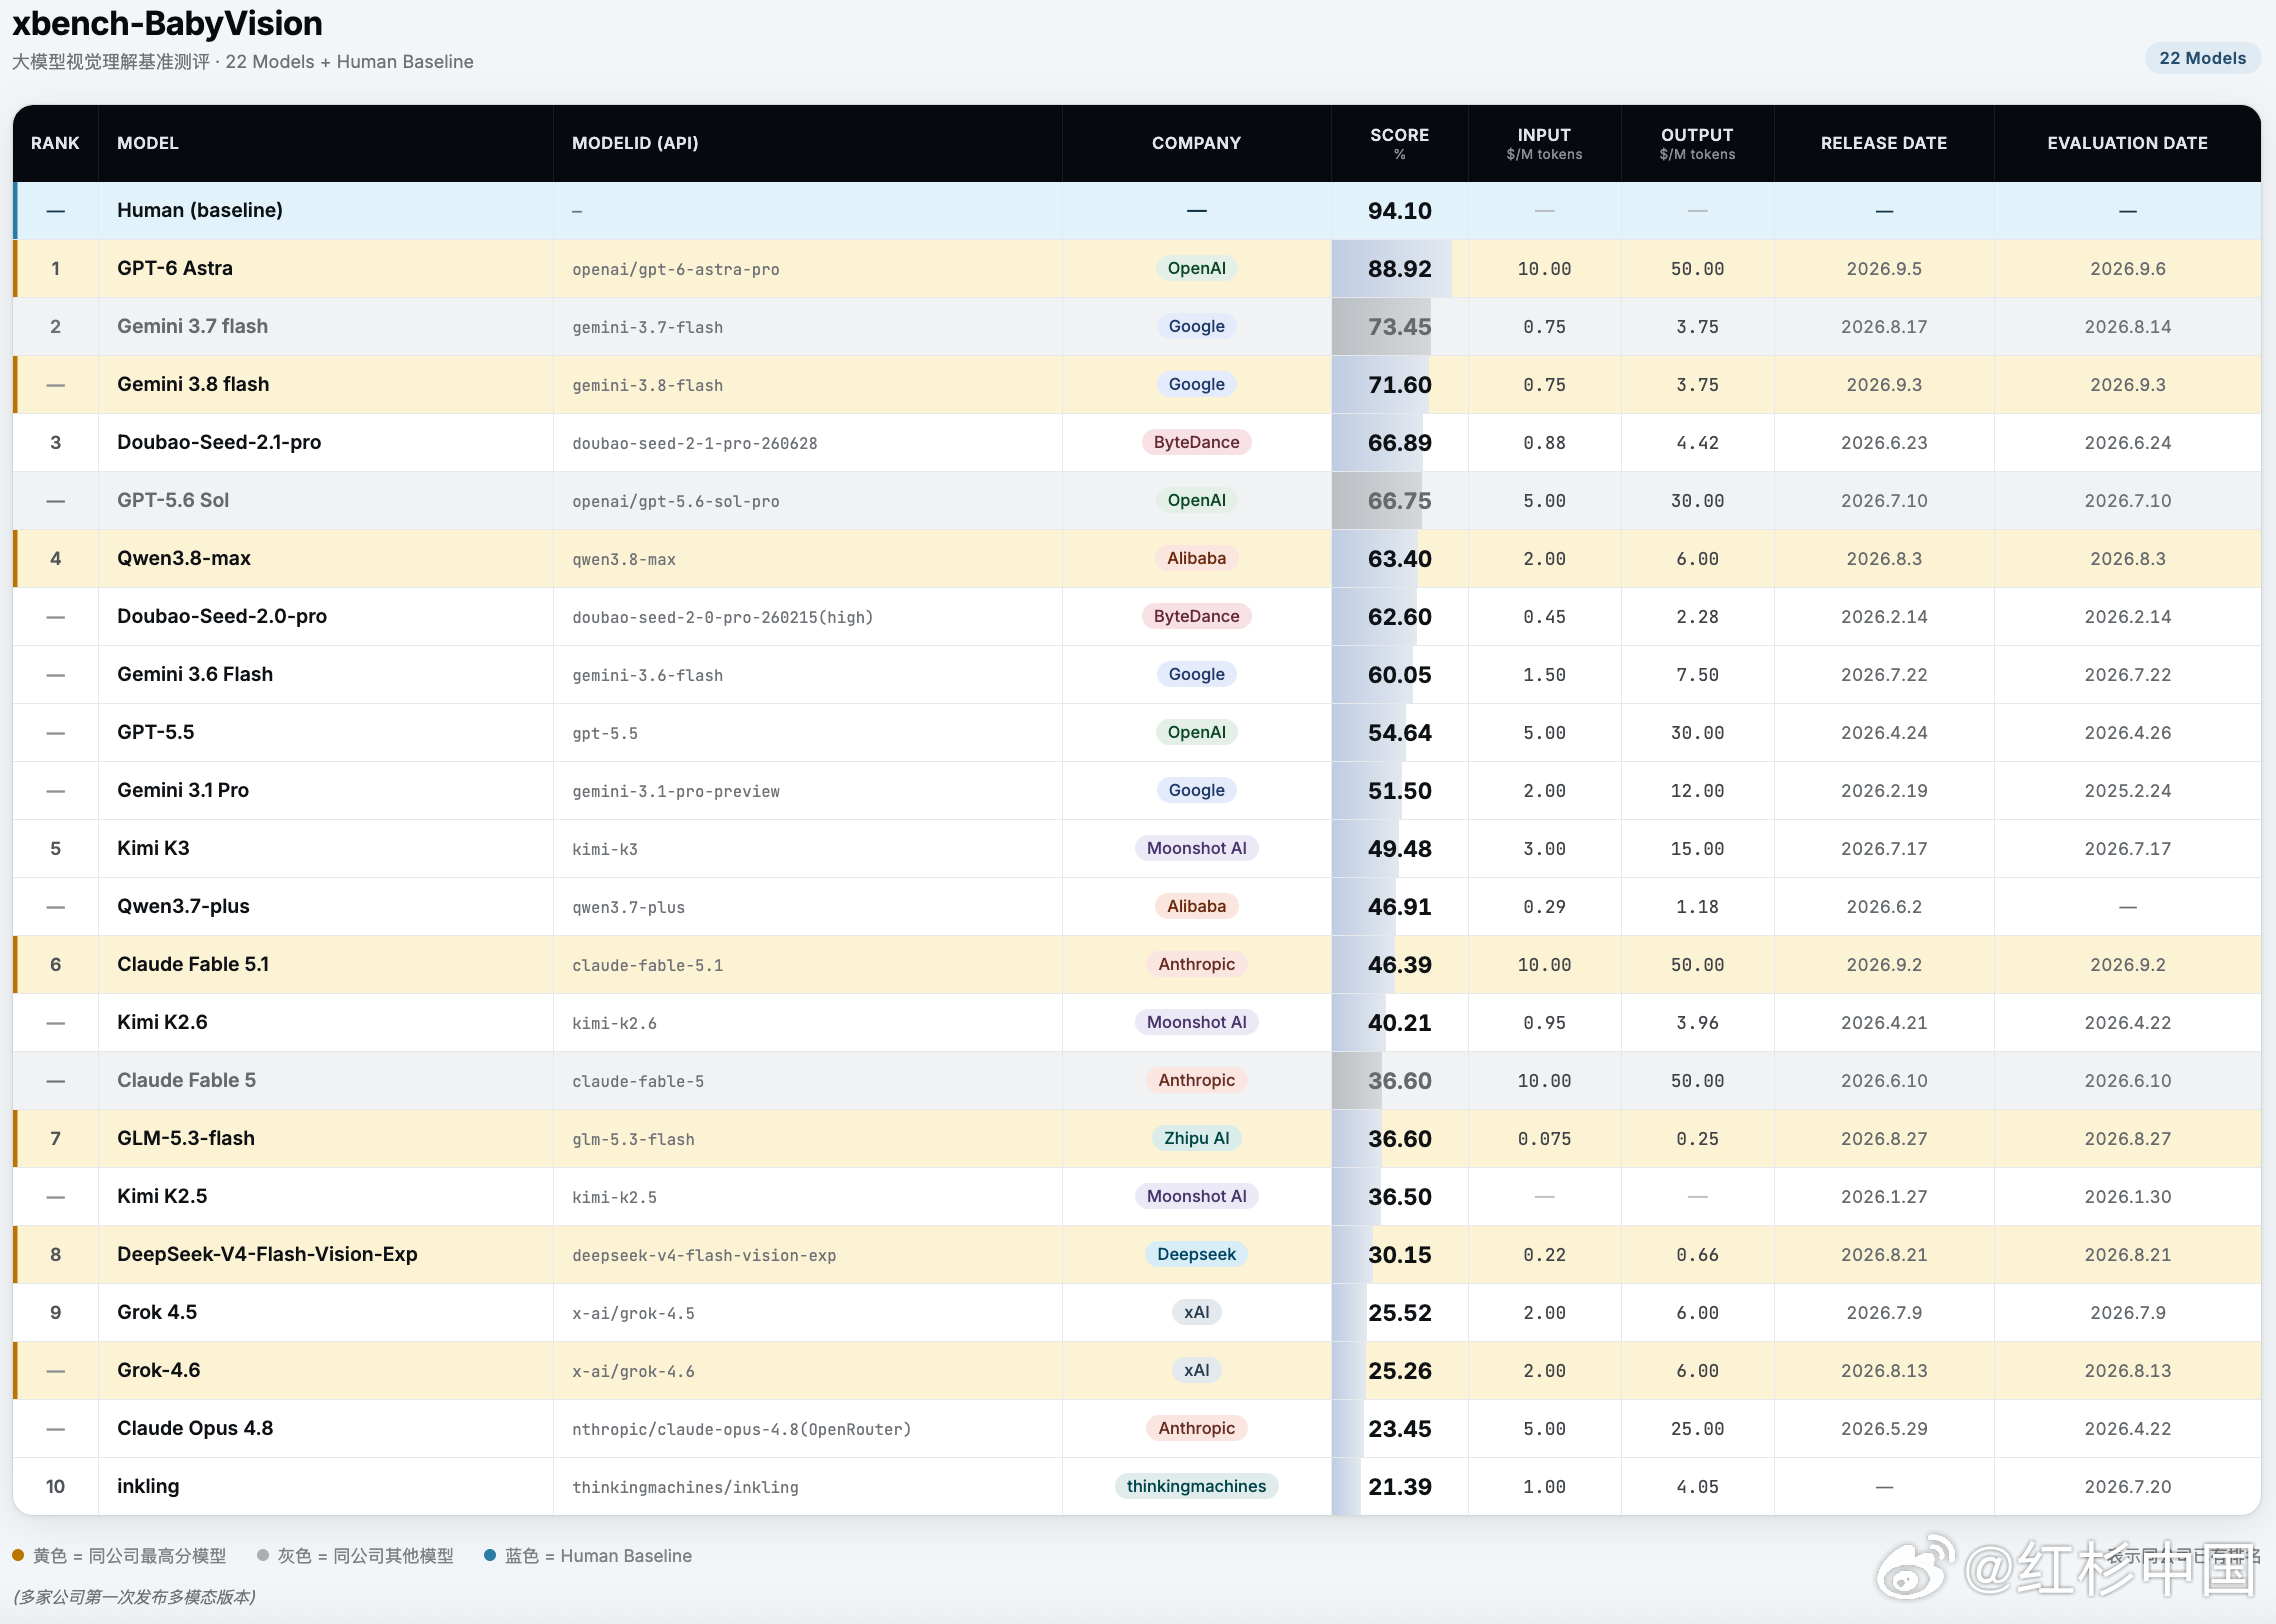Click the RELEASE DATE column header
Viewport: 2276px width, 1624px height.
[x=1884, y=143]
